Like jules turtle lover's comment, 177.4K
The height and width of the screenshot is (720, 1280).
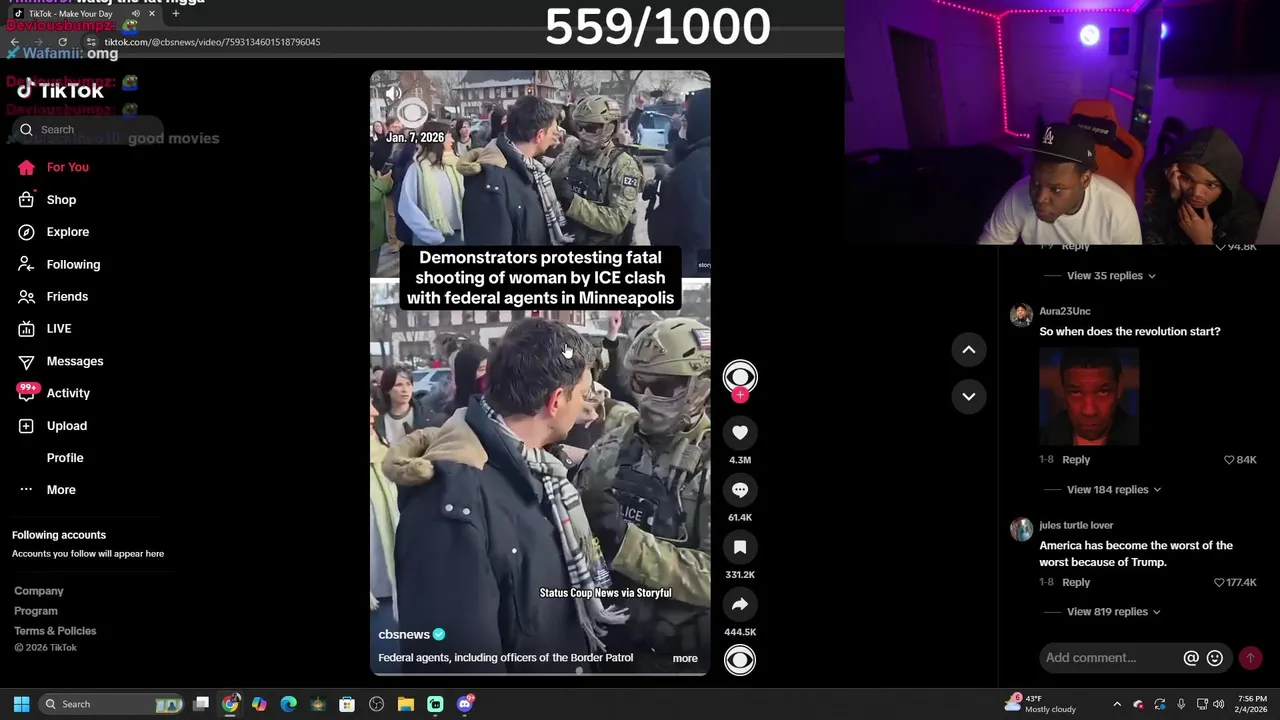click(x=1219, y=582)
